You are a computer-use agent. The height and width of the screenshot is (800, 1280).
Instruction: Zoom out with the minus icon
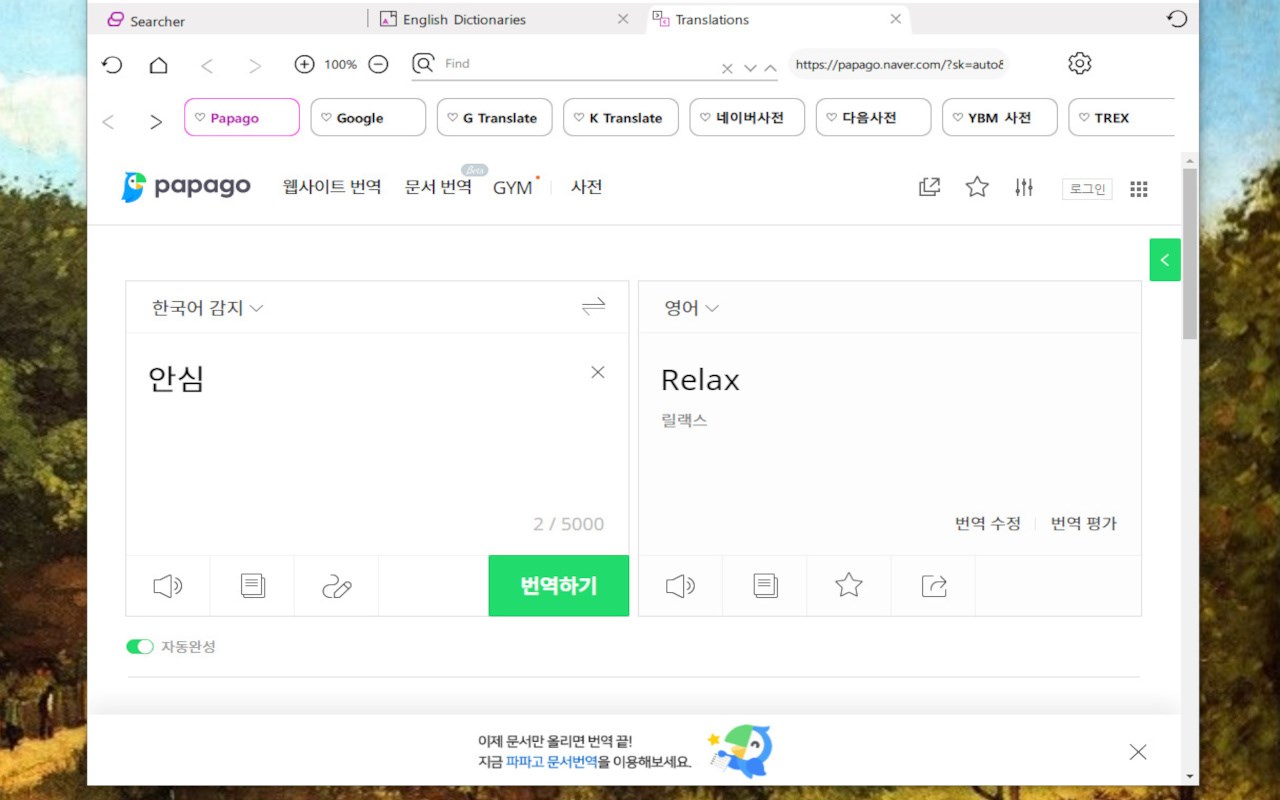(x=378, y=64)
